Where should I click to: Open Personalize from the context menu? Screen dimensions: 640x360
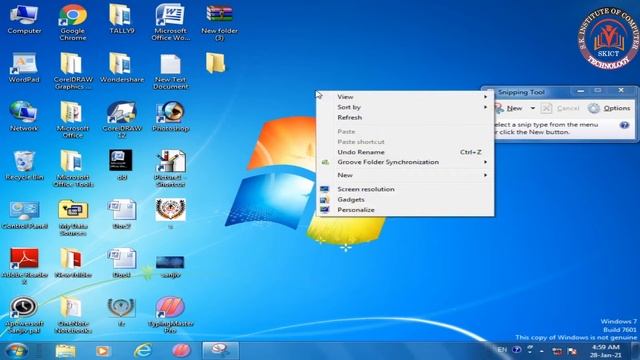pos(404,209)
